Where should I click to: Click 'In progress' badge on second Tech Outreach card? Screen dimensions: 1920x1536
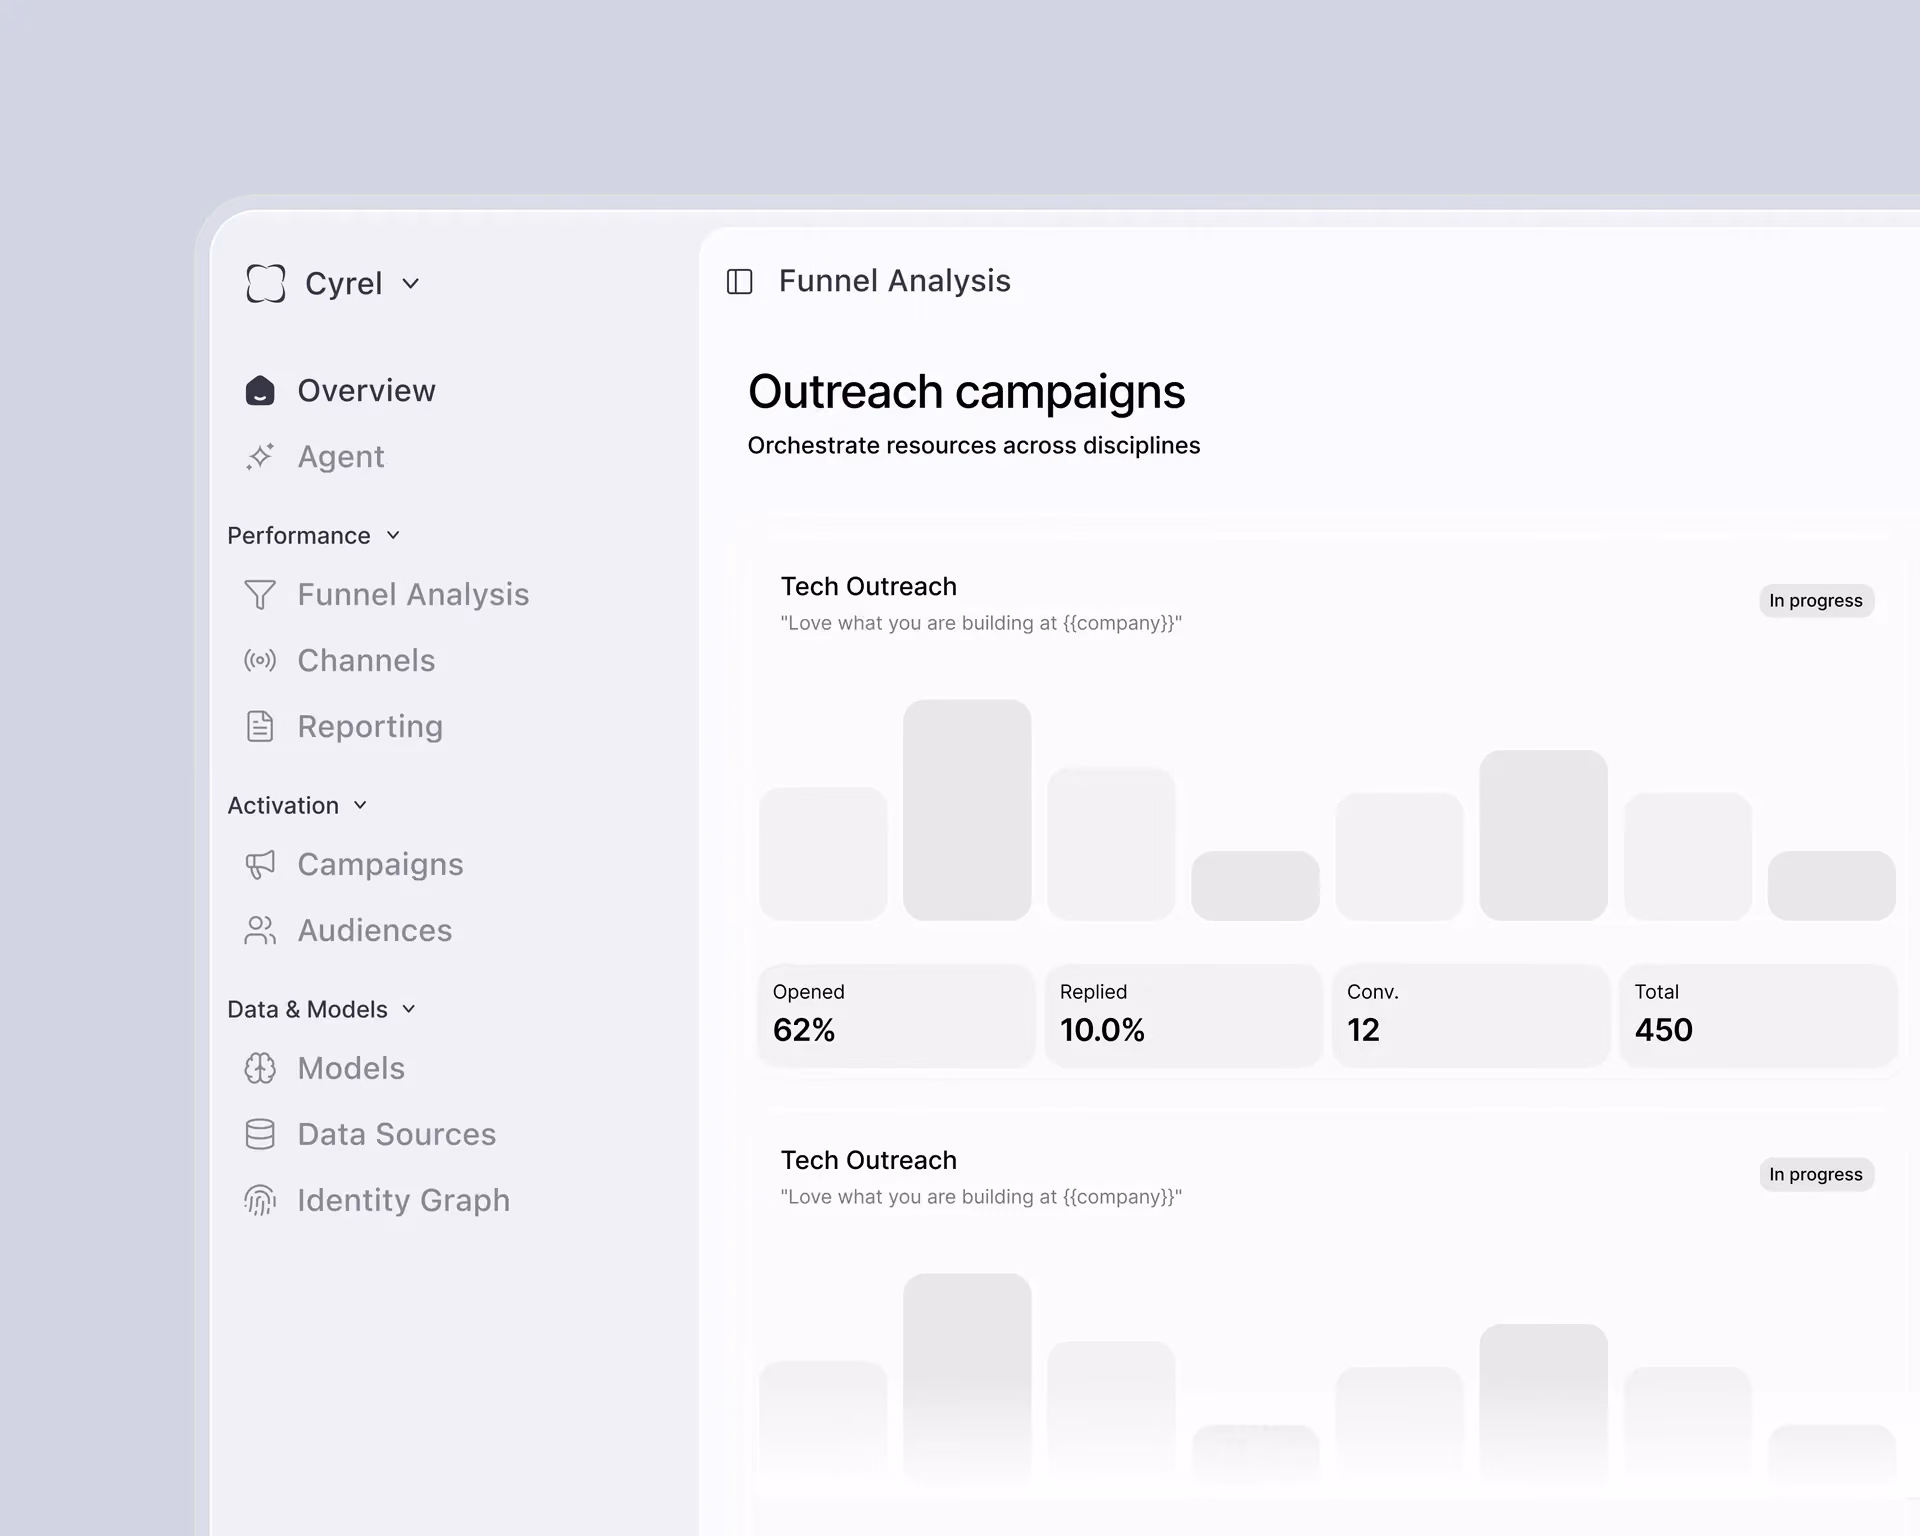[x=1816, y=1175]
